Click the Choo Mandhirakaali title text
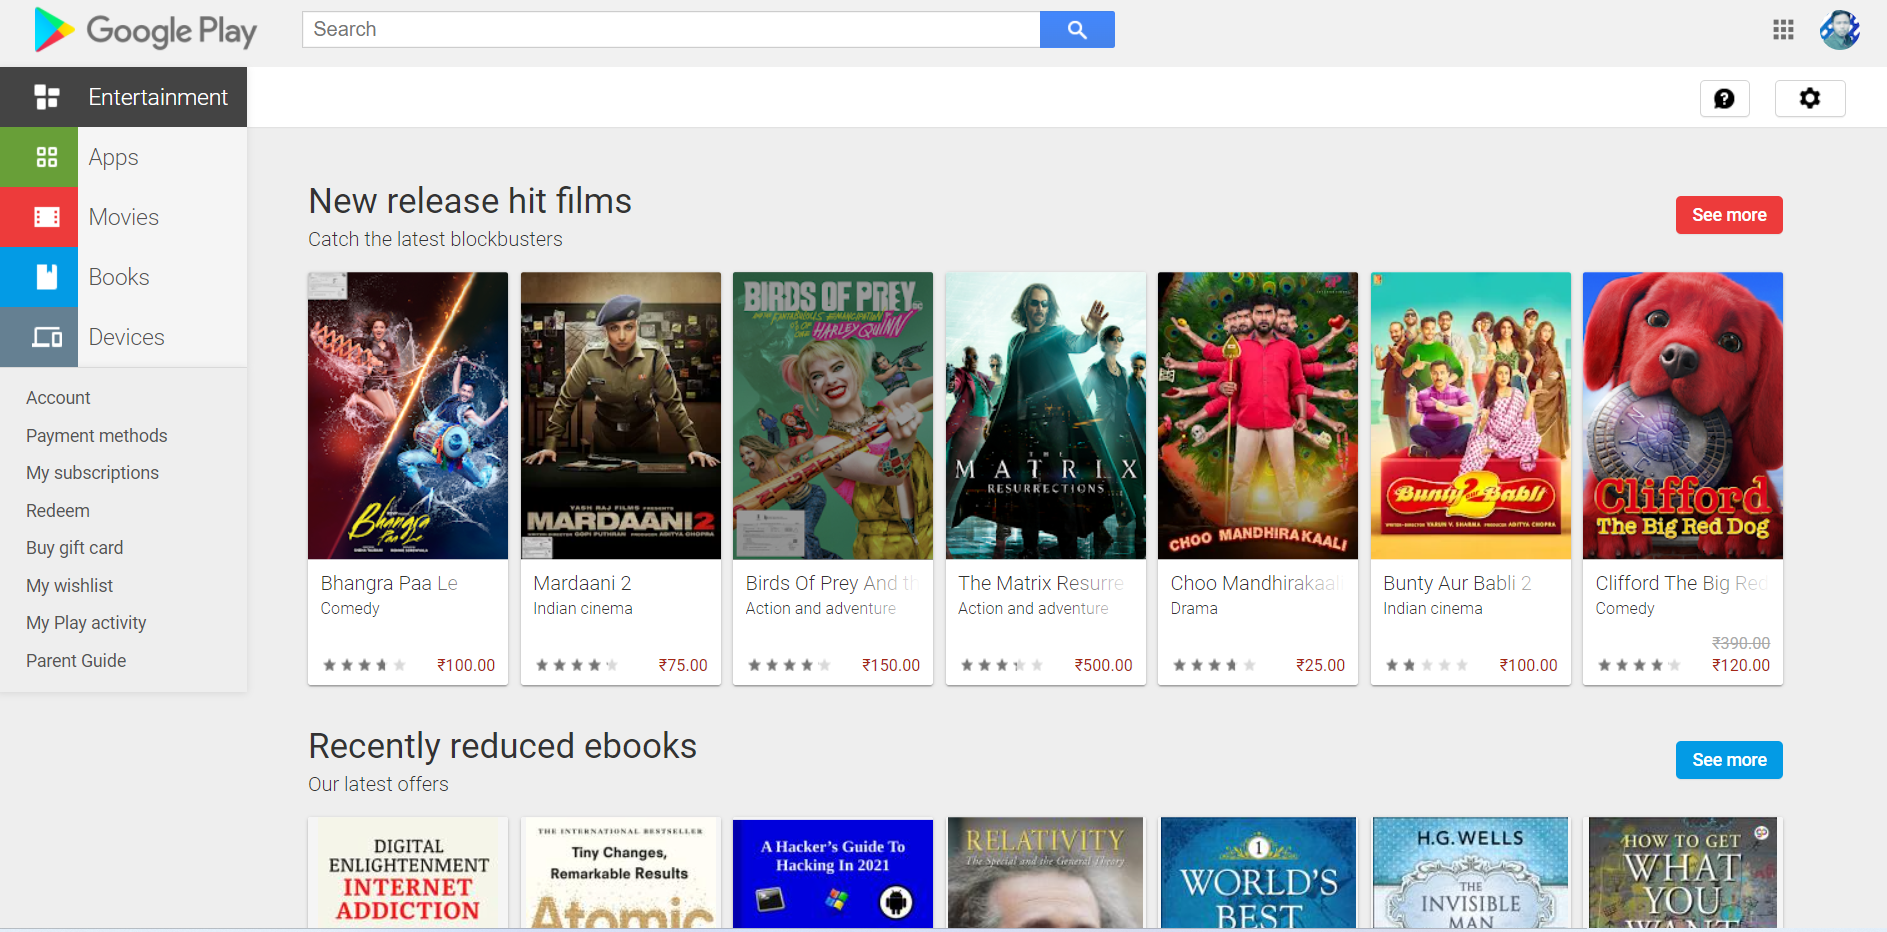The width and height of the screenshot is (1887, 932). (x=1256, y=583)
